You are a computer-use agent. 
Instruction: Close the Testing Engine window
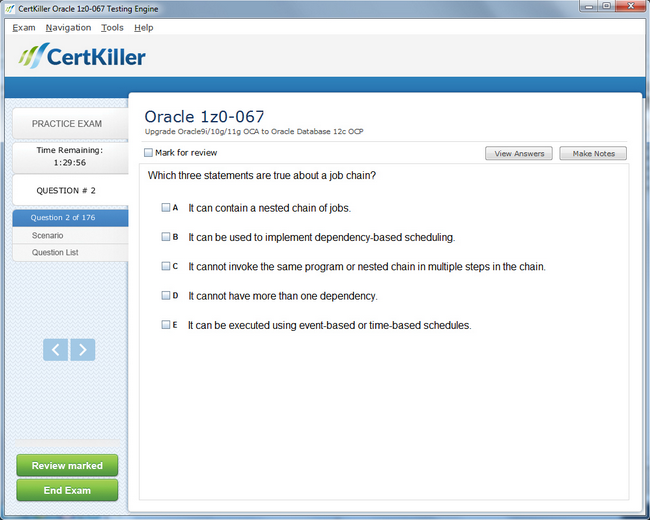tap(631, 6)
